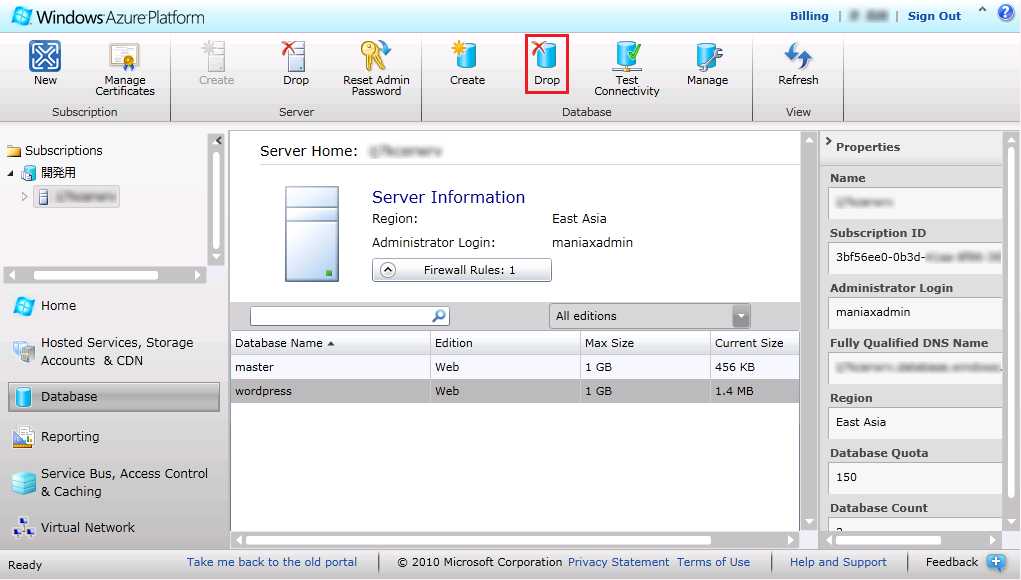
Task: Click the New subscription icon
Action: coord(45,56)
